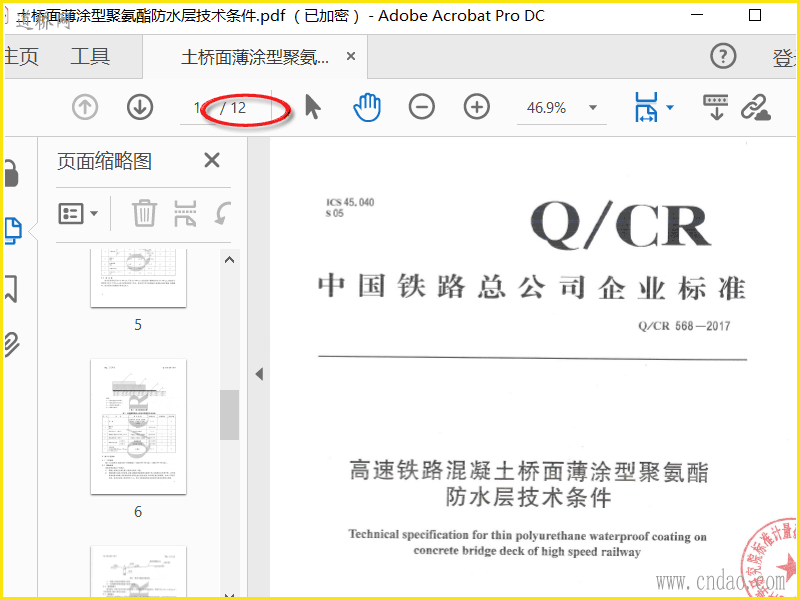
Task: Click the share link cloud icon
Action: point(756,107)
